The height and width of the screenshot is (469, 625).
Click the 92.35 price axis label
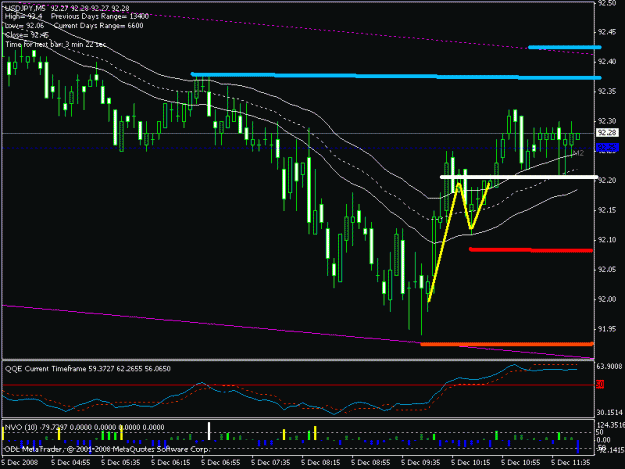click(607, 91)
